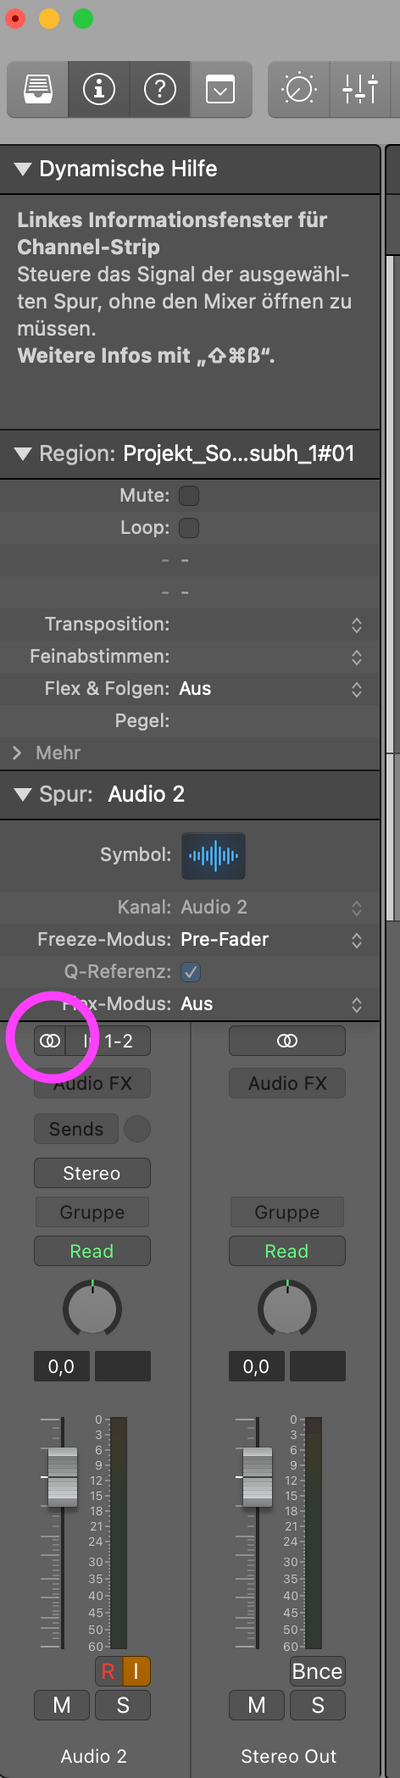The height and width of the screenshot is (1778, 400).
Task: Toggle stereo format icon on Audio 2
Action: pos(50,1041)
